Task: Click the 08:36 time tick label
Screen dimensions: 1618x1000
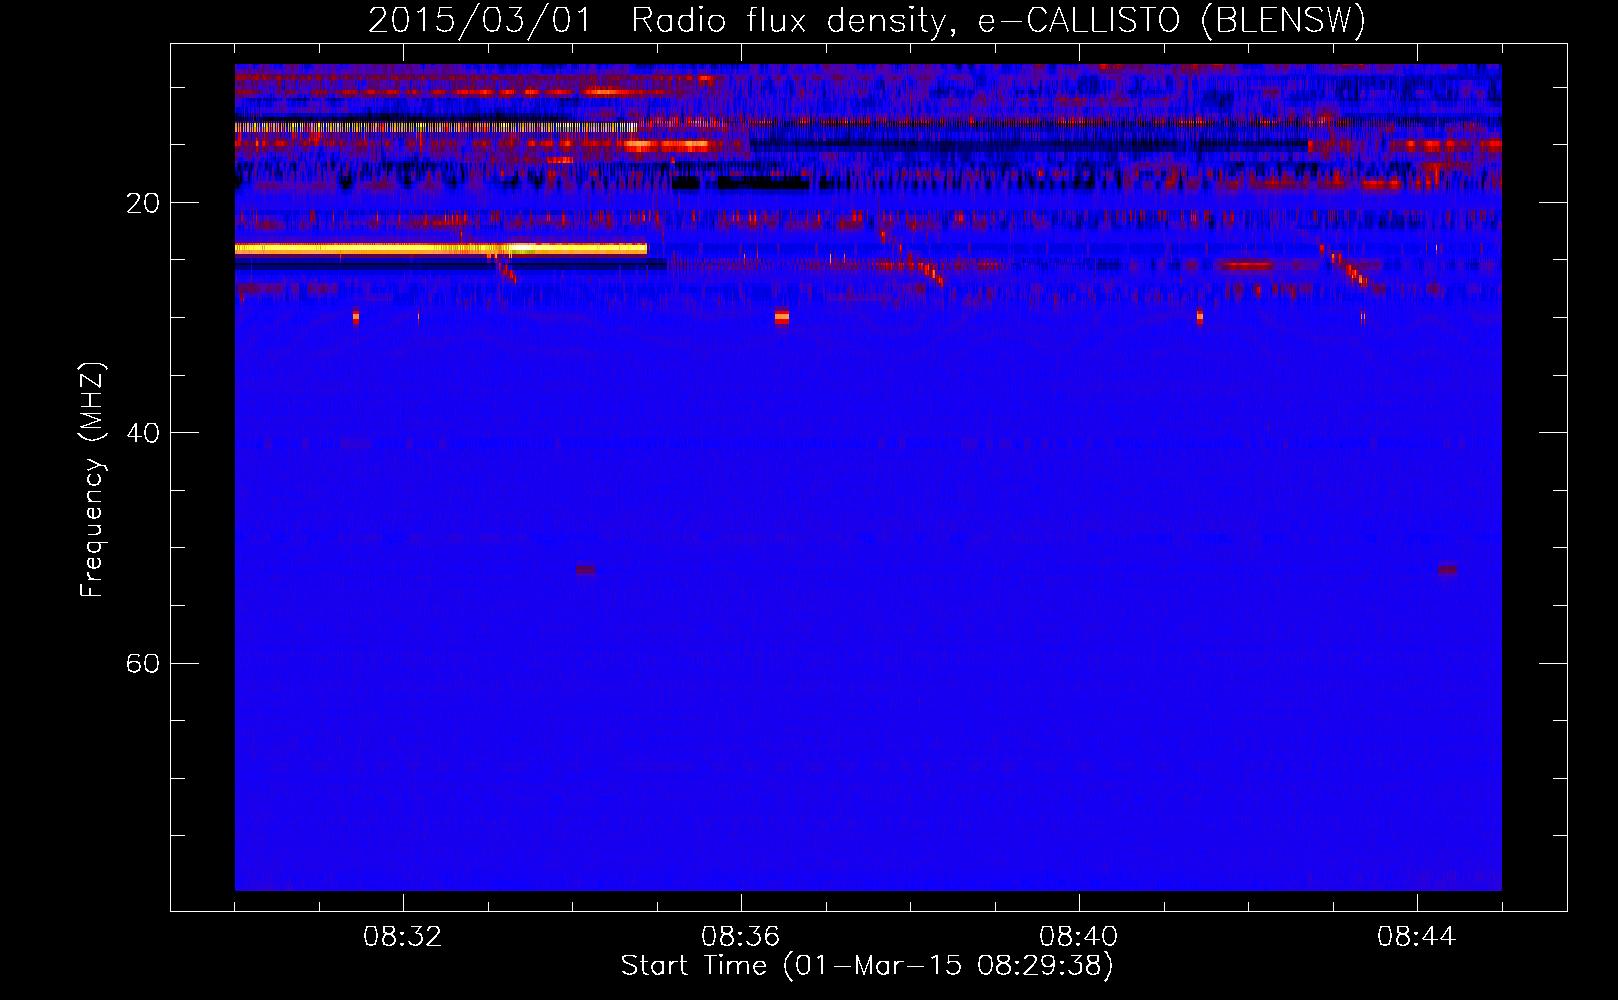Action: click(x=741, y=937)
